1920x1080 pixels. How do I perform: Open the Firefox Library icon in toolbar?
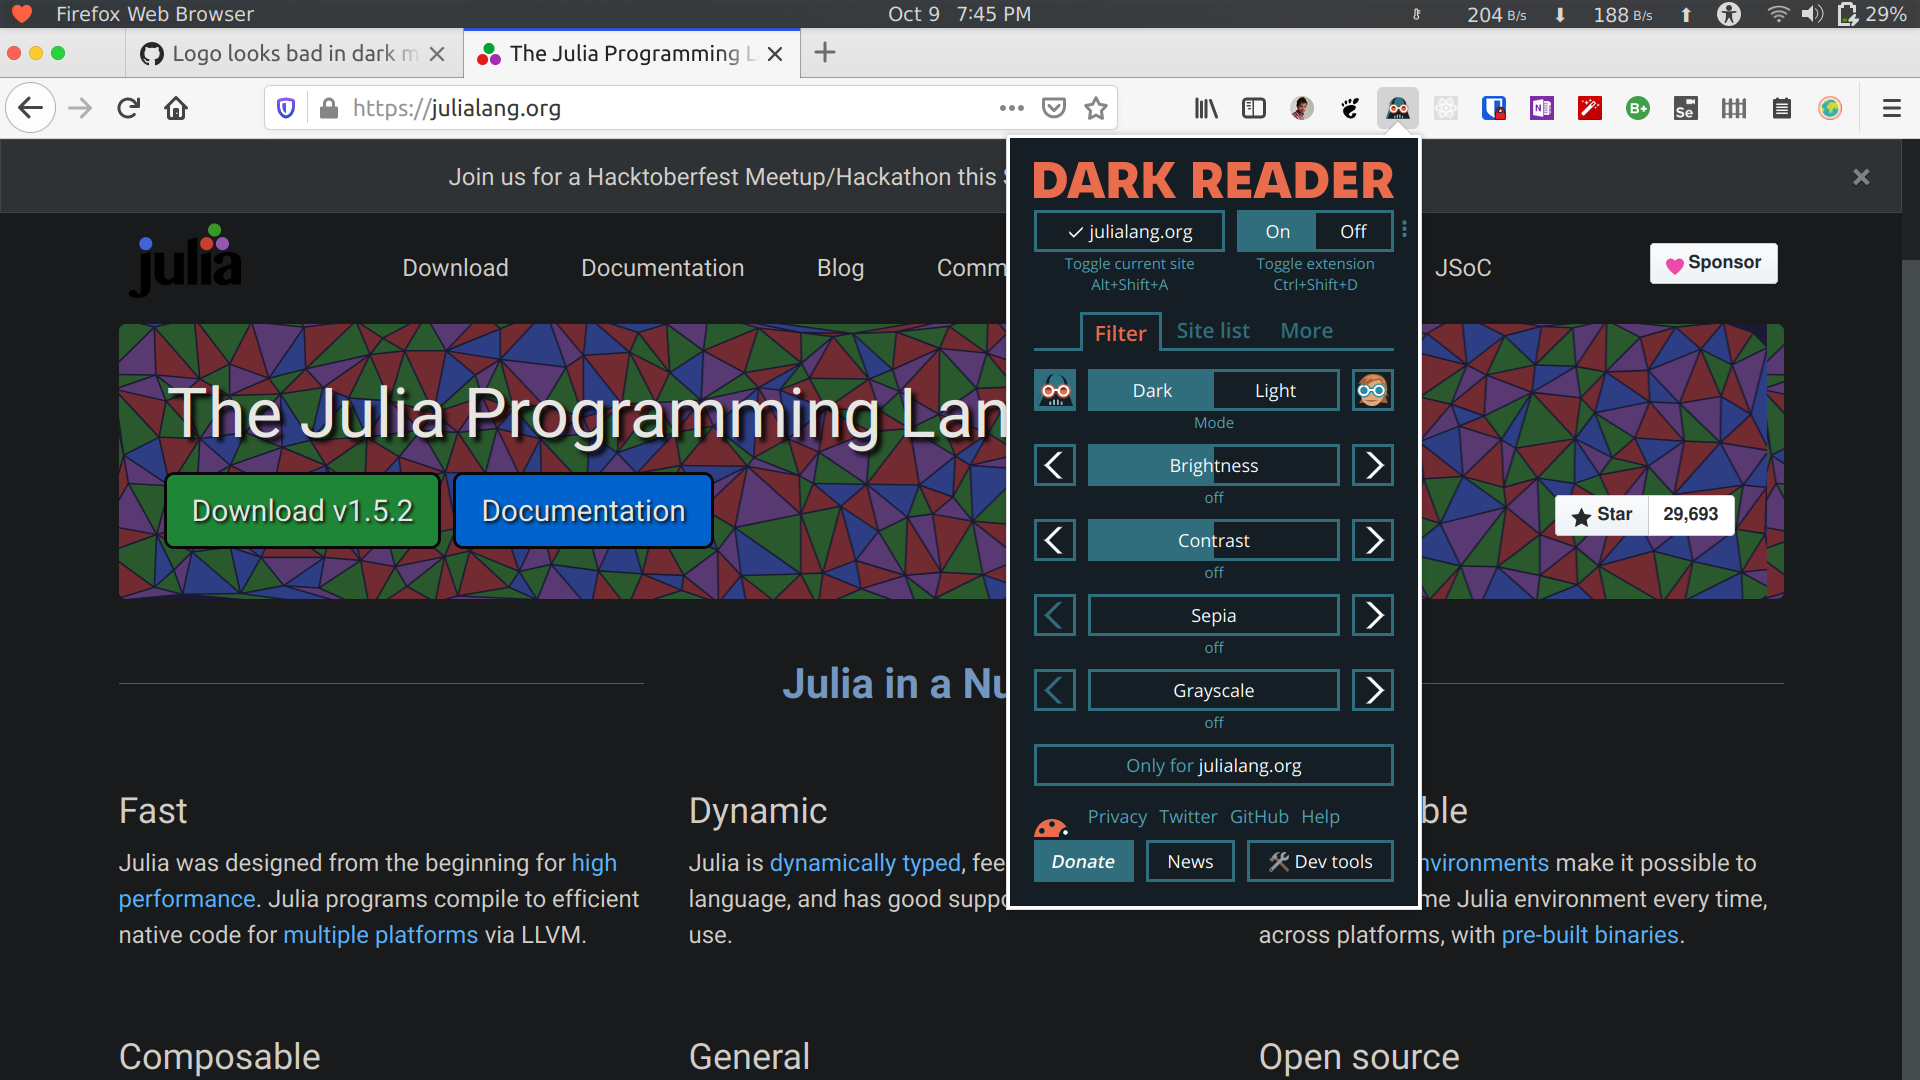coord(1206,108)
